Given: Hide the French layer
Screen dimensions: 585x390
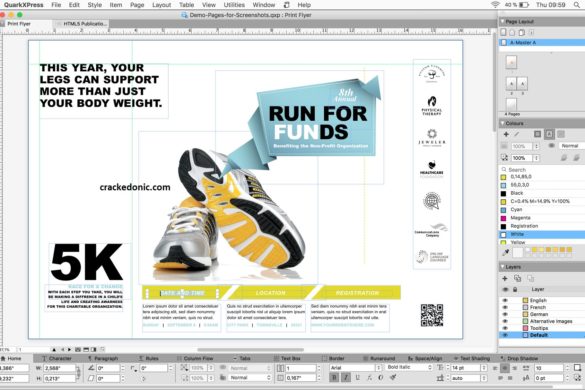Looking at the screenshot, I should coord(505,308).
